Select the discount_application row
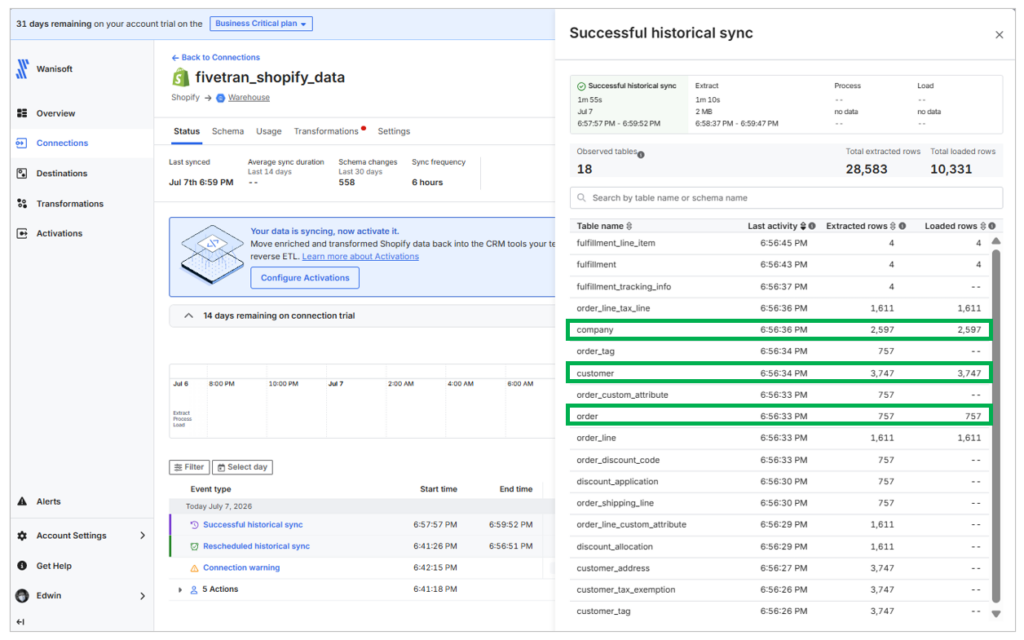 point(779,482)
